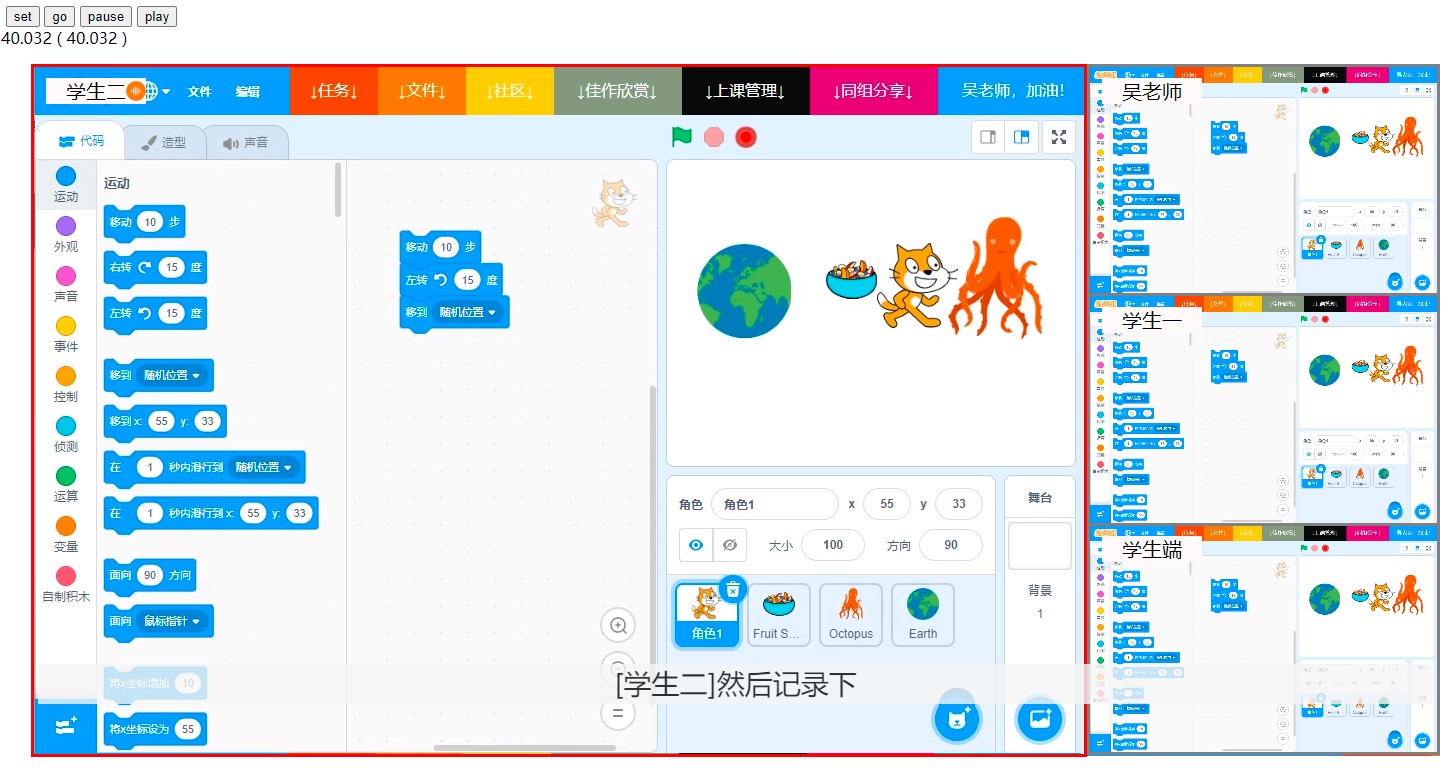This screenshot has height=773, width=1455.
Task: Select the Fruit Salad sprite thumbnail
Action: pos(779,615)
